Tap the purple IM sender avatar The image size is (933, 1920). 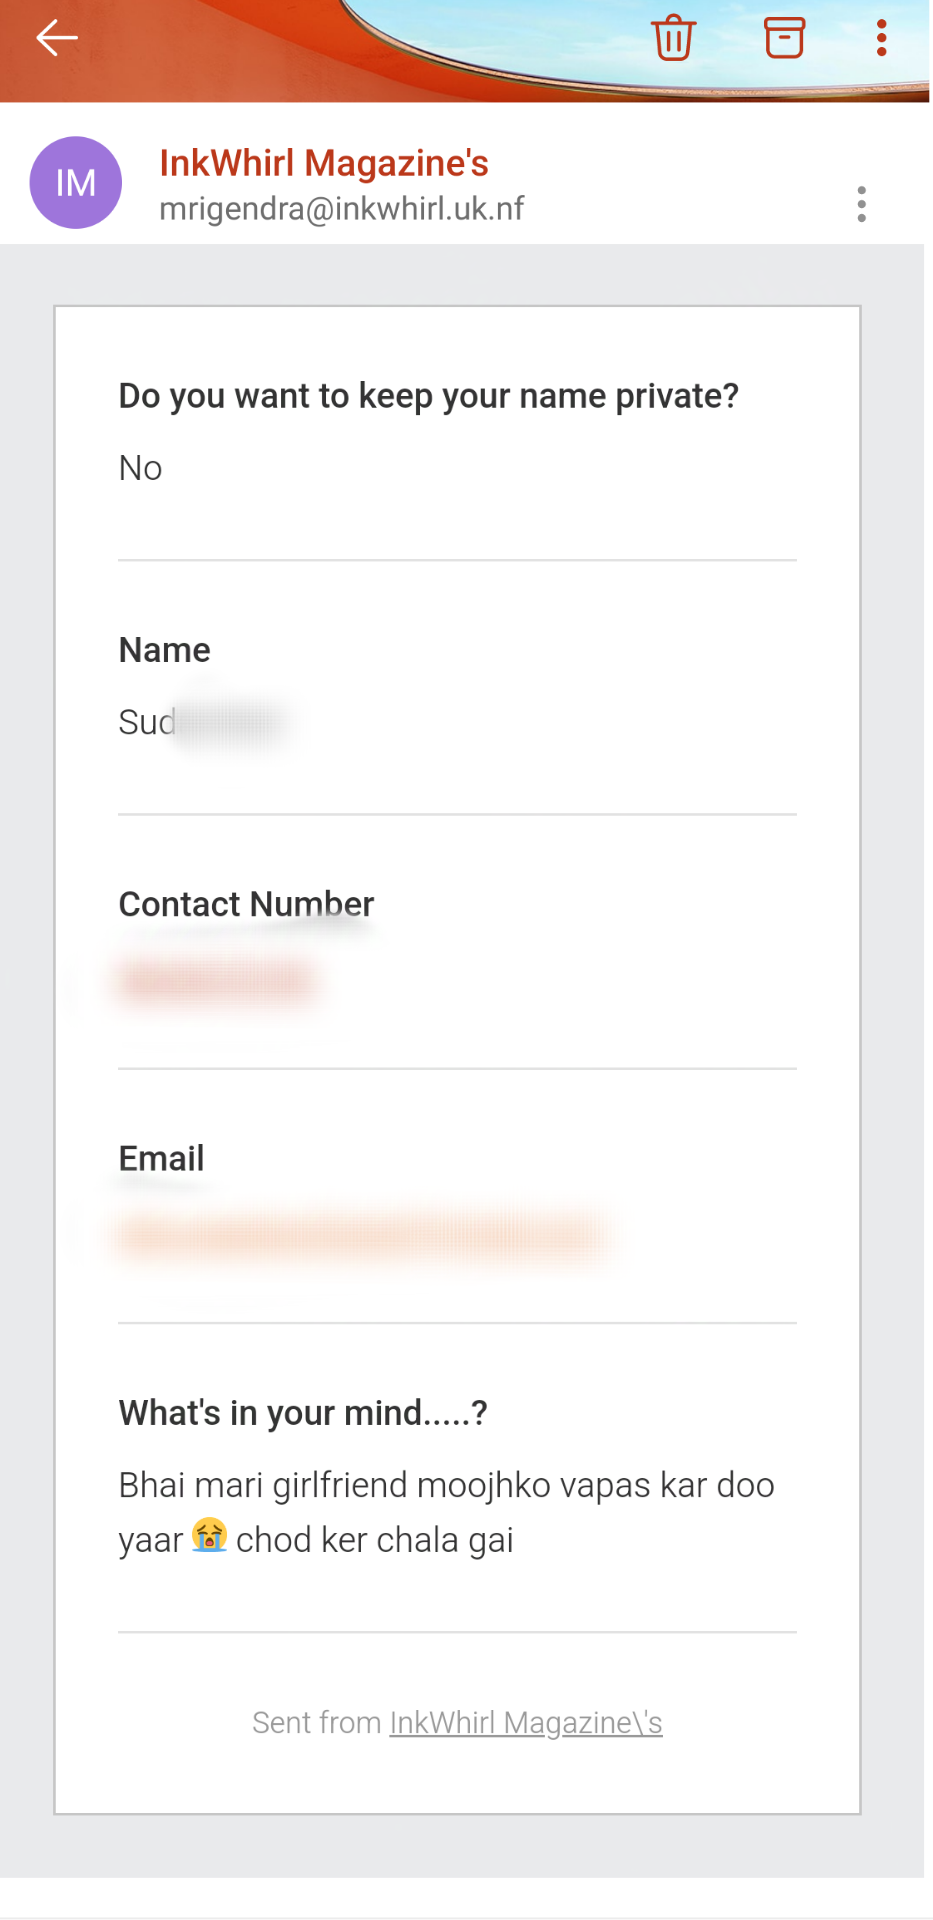(76, 183)
